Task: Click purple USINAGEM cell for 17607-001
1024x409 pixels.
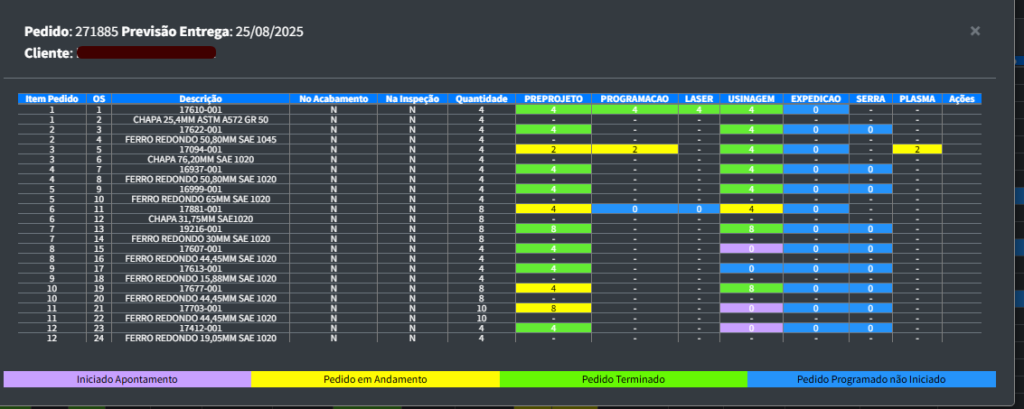Action: point(748,248)
